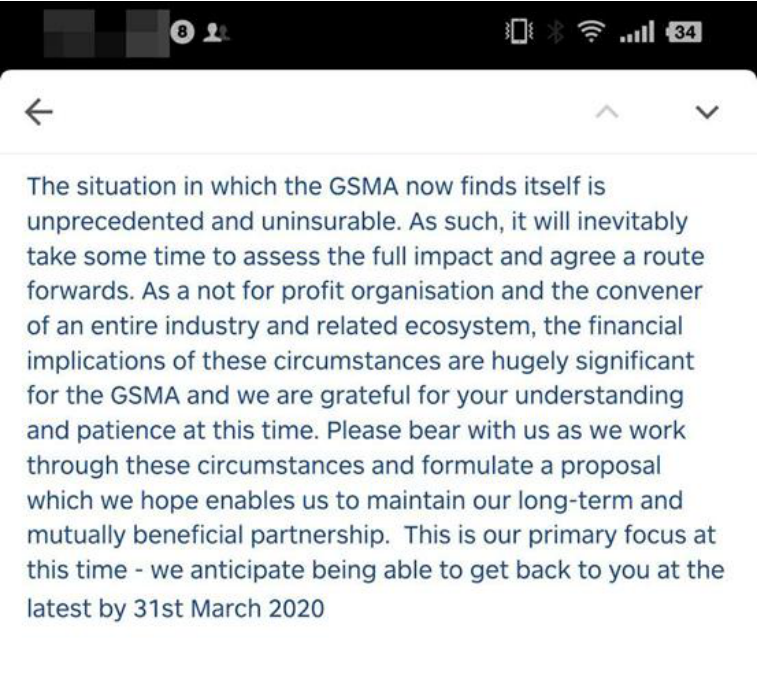Jump to previous message with up chevron
Image resolution: width=761 pixels, height=681 pixels.
607,112
